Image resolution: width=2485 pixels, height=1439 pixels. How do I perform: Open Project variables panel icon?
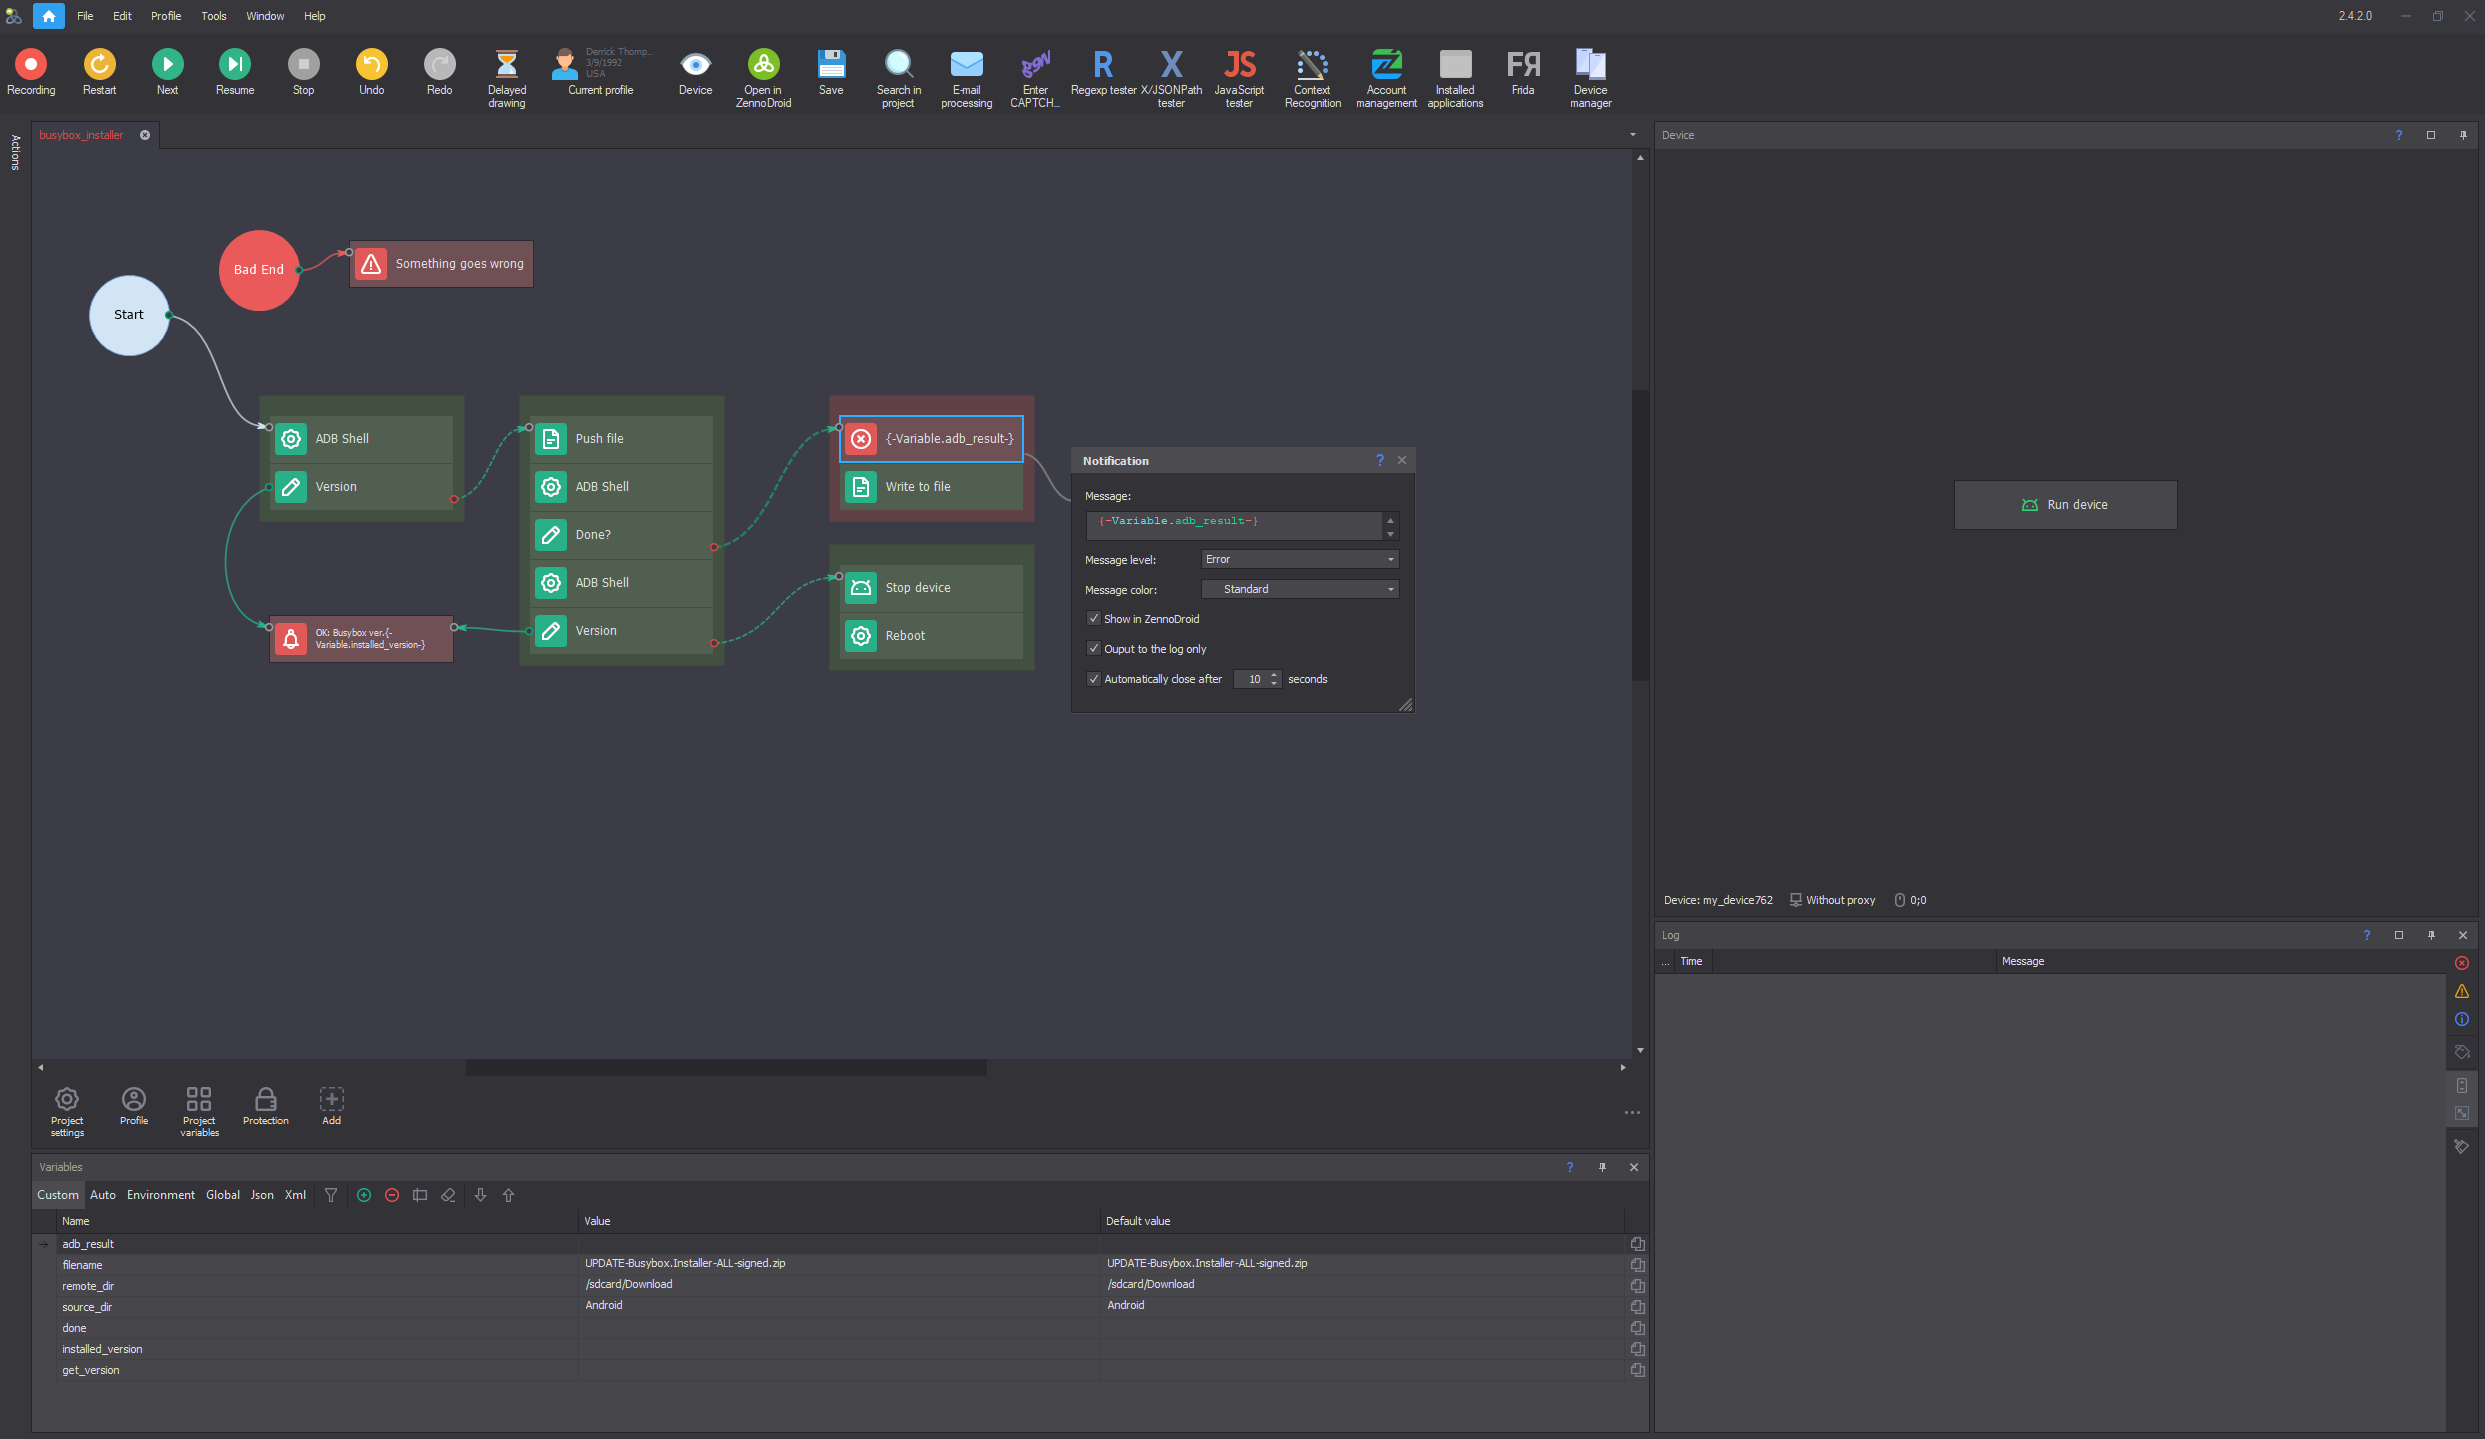tap(199, 1100)
